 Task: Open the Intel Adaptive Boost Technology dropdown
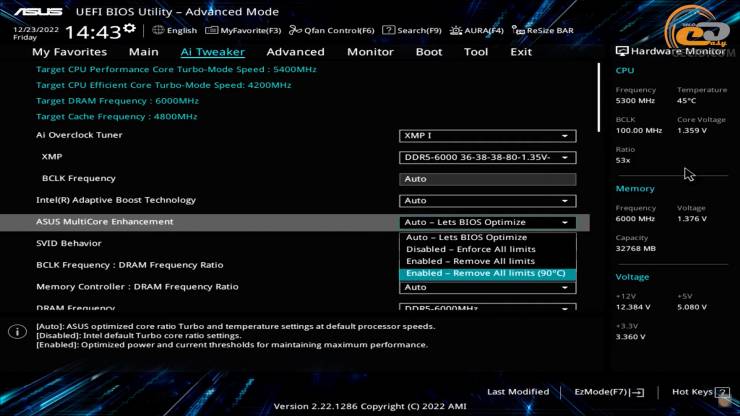click(x=488, y=201)
